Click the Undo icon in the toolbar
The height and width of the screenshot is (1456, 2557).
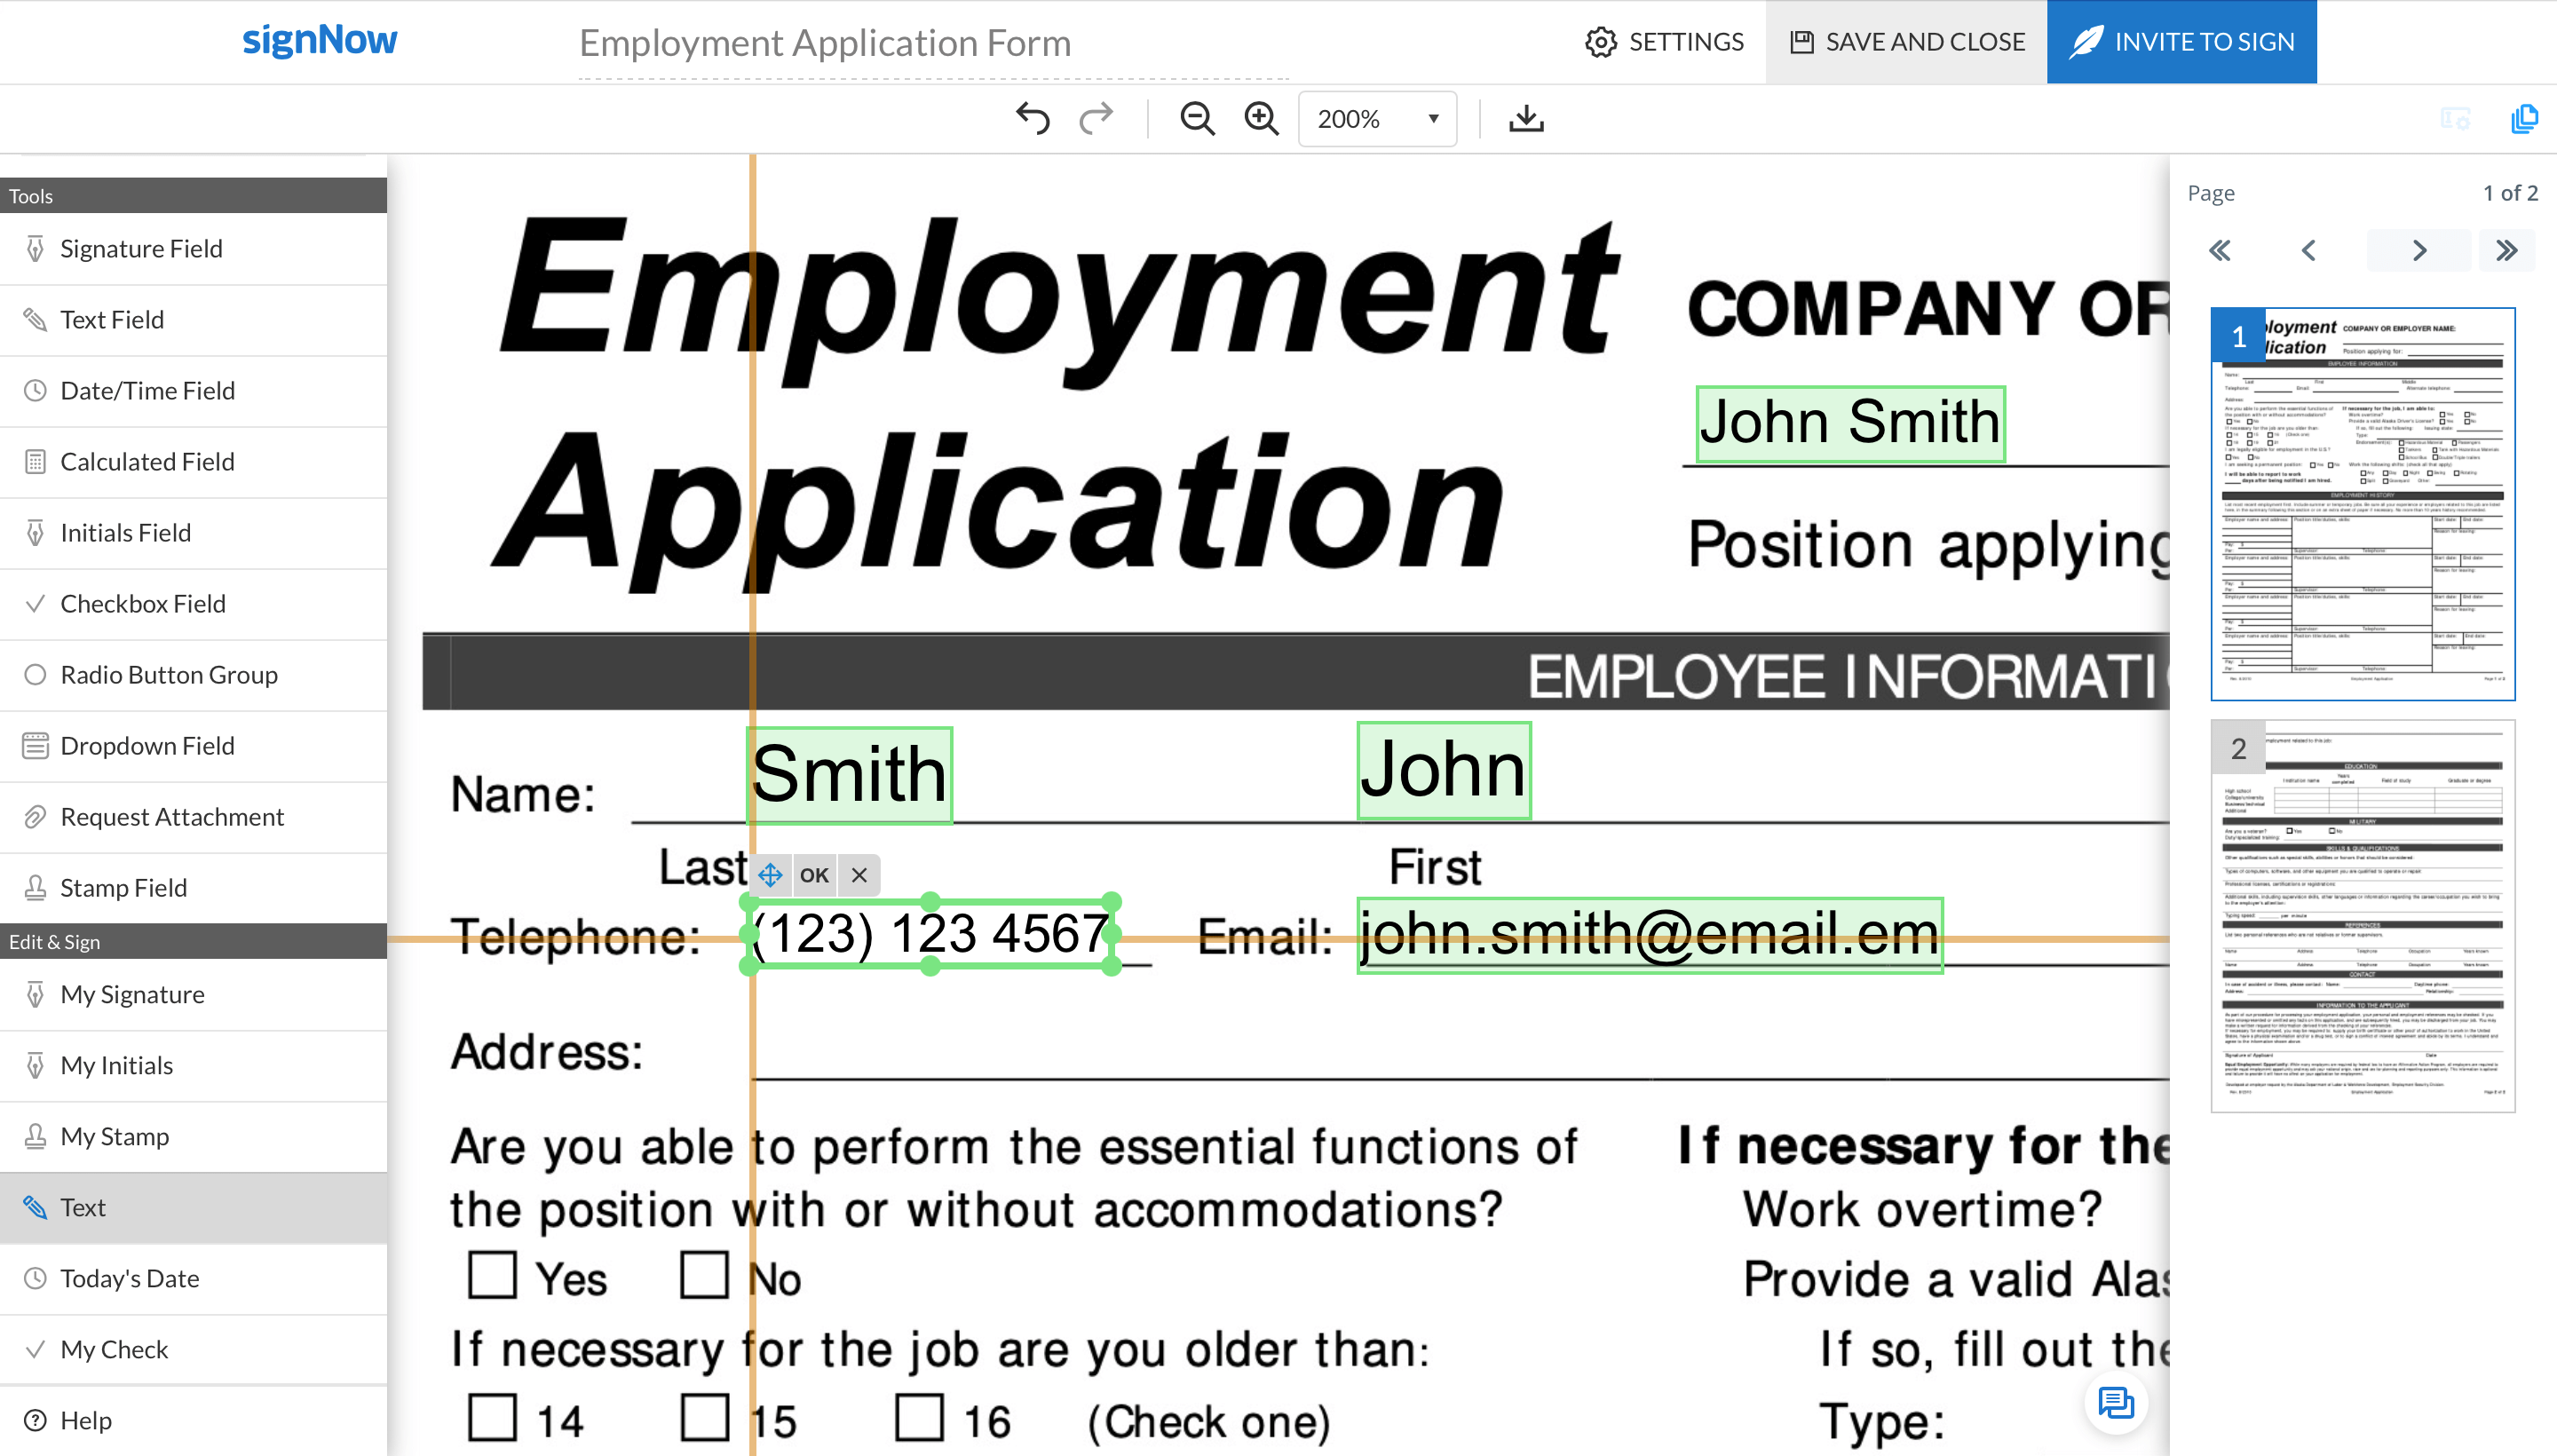(1032, 118)
